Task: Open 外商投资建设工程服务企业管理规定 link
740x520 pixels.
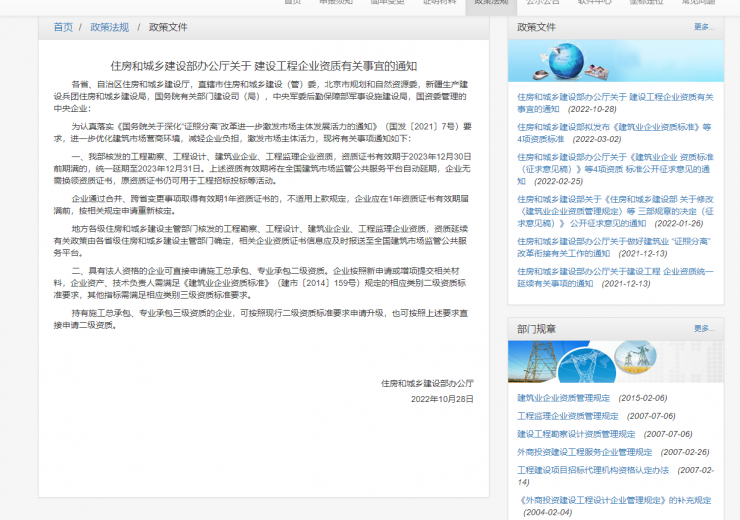Action: point(584,452)
